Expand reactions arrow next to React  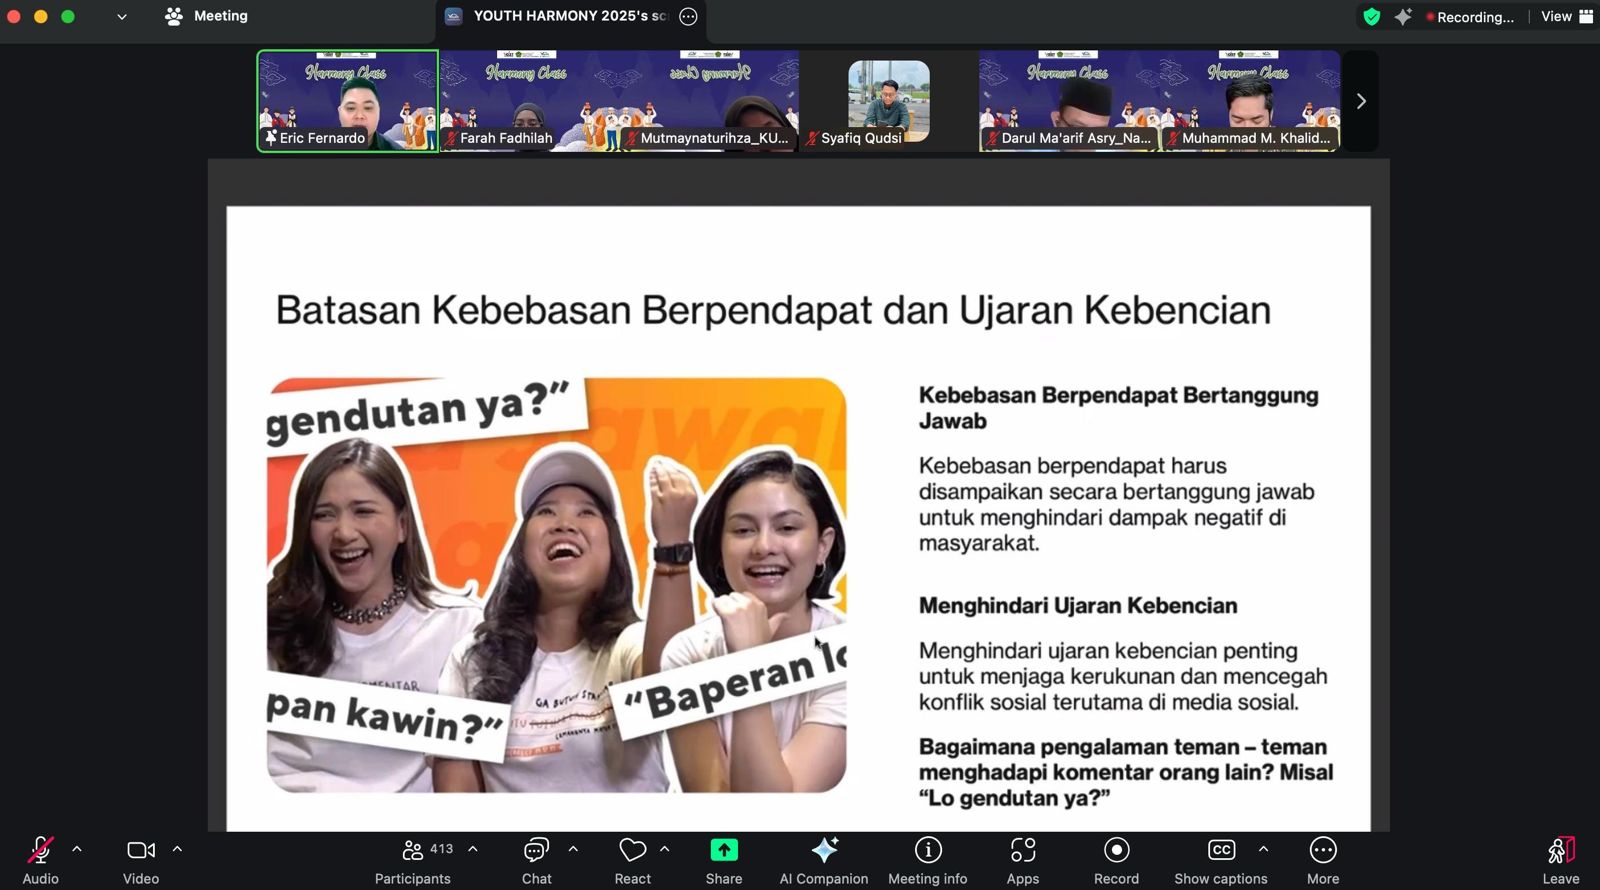(664, 849)
